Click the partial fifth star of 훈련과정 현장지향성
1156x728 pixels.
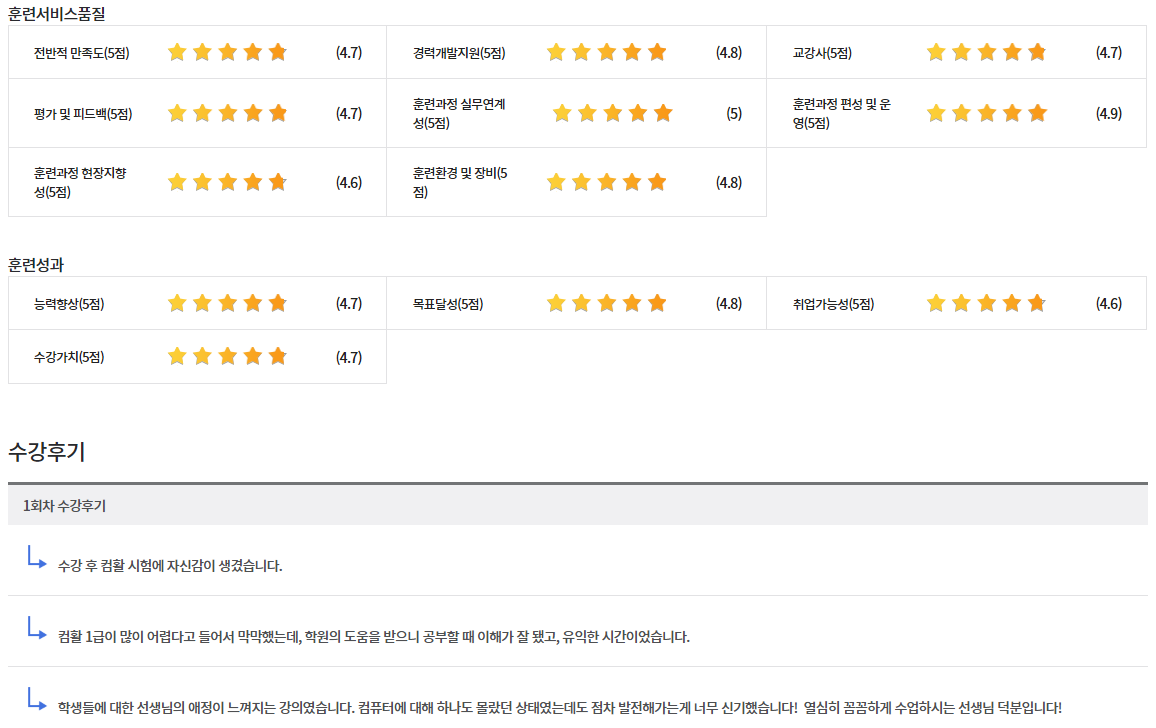pyautogui.click(x=278, y=183)
